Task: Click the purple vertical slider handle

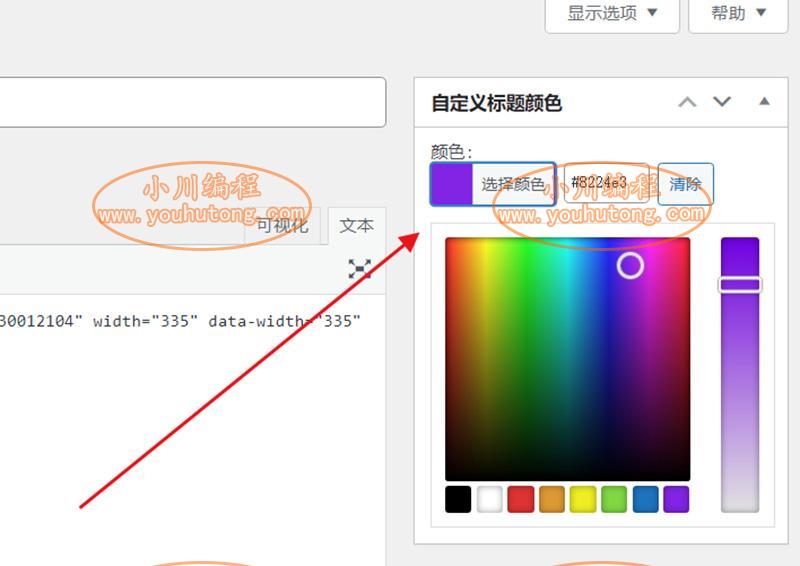Action: [740, 285]
